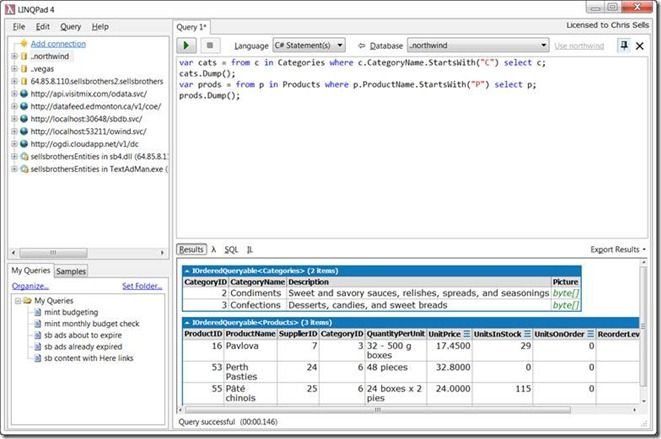Click globe icon for localhost:53211 owind.svc
661x439 pixels.
[x=24, y=131]
